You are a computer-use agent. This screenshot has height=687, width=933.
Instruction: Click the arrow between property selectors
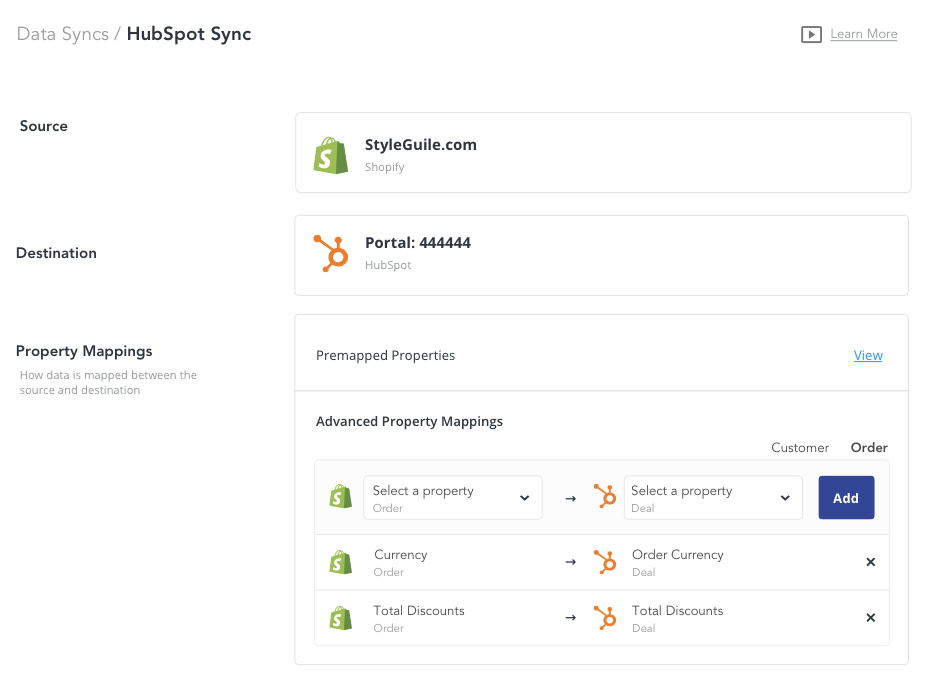pos(571,498)
